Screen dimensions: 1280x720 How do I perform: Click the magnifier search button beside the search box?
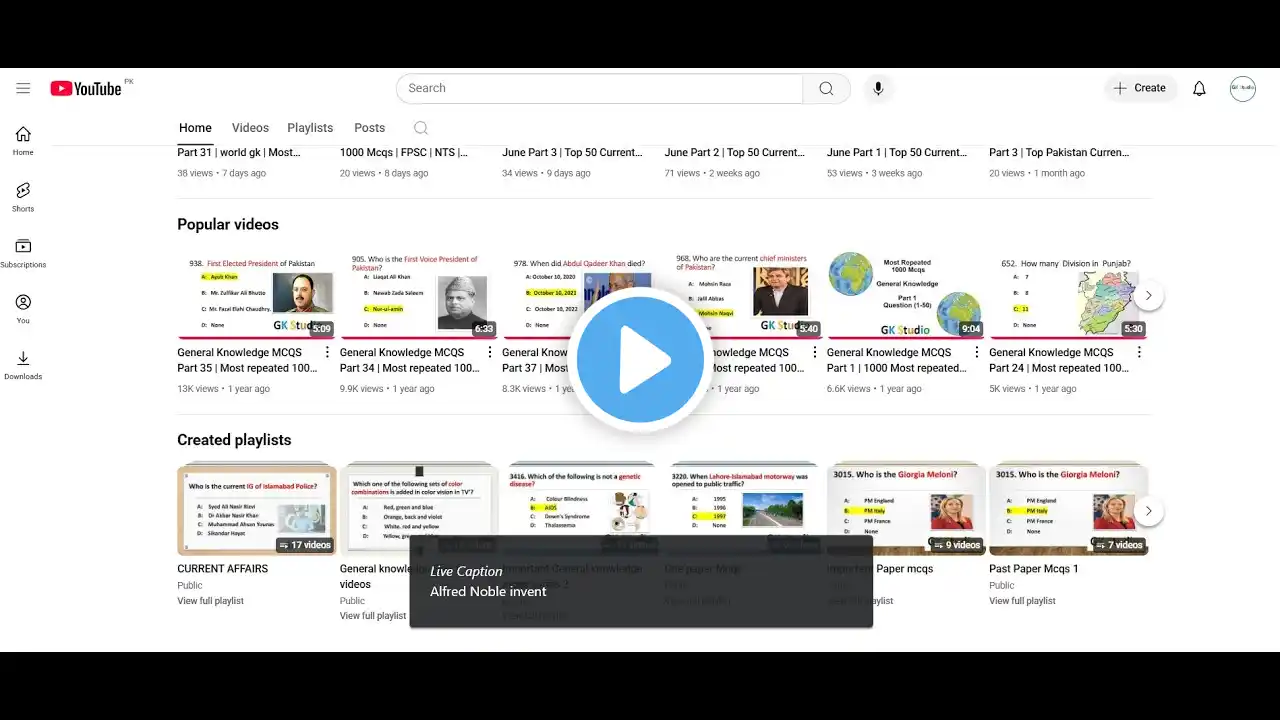[826, 88]
